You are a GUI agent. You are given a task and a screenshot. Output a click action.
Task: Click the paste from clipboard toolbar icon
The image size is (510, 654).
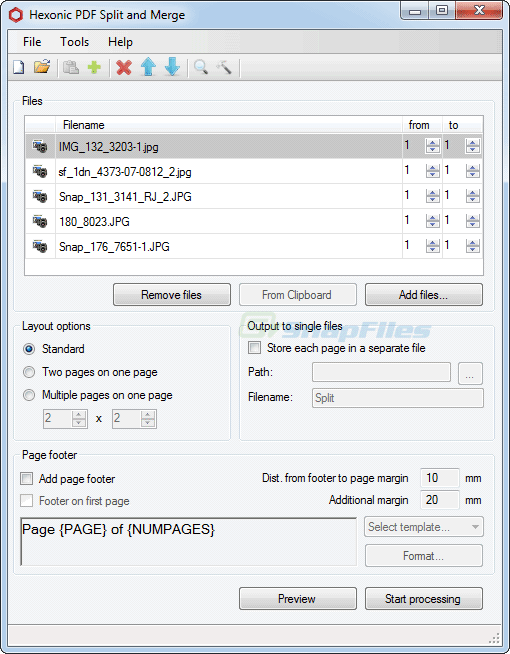pyautogui.click(x=71, y=67)
